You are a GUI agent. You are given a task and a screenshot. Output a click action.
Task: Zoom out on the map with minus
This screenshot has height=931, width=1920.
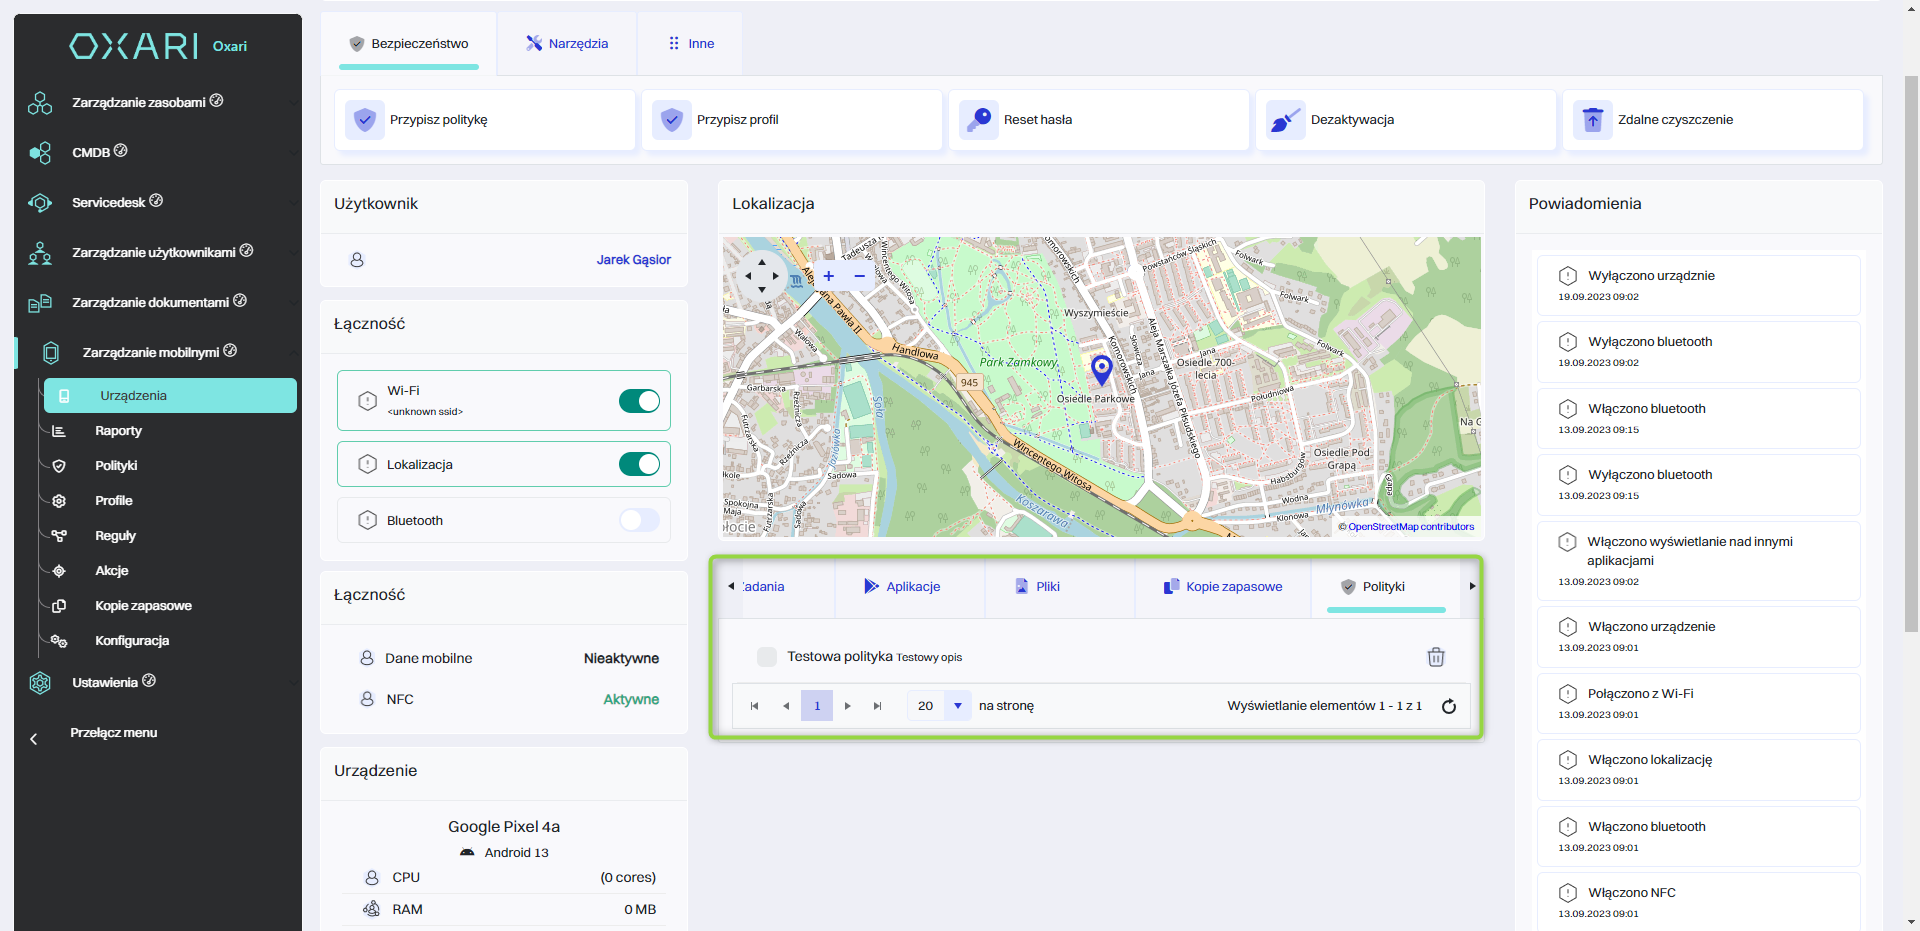coord(859,276)
